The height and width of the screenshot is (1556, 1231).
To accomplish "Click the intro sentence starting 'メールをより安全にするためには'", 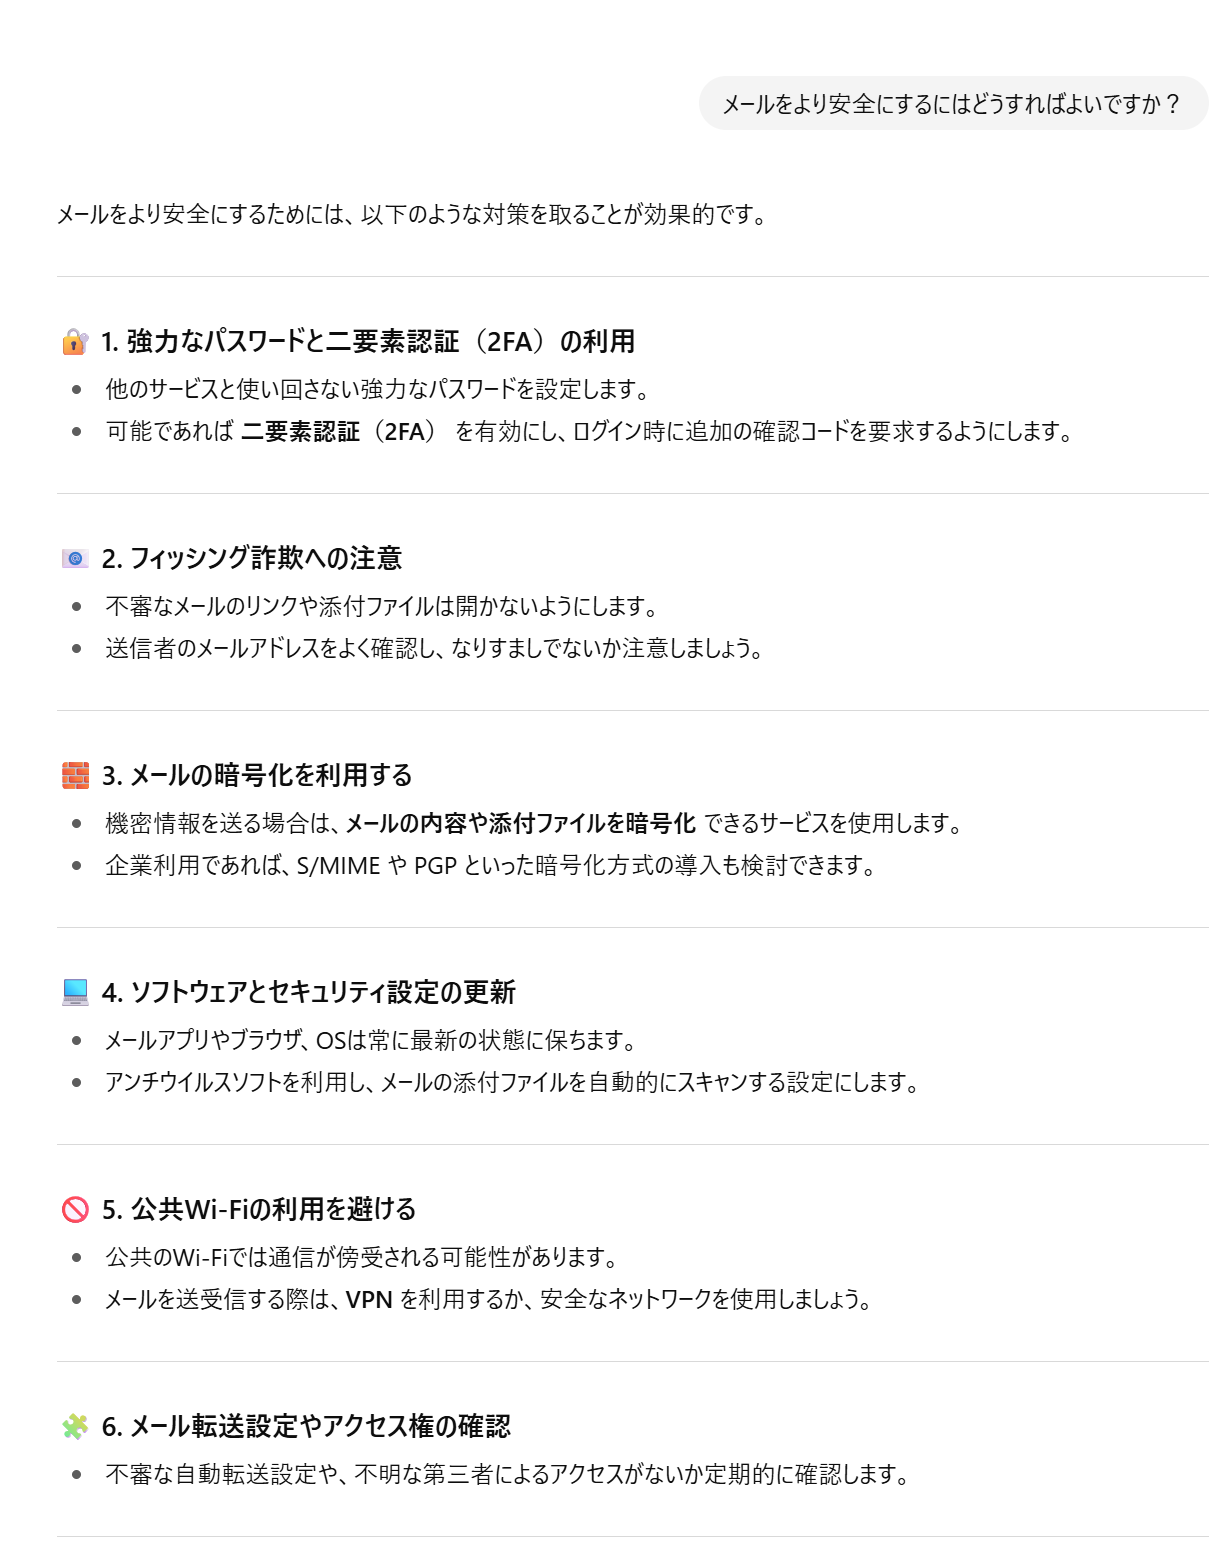I will (412, 215).
